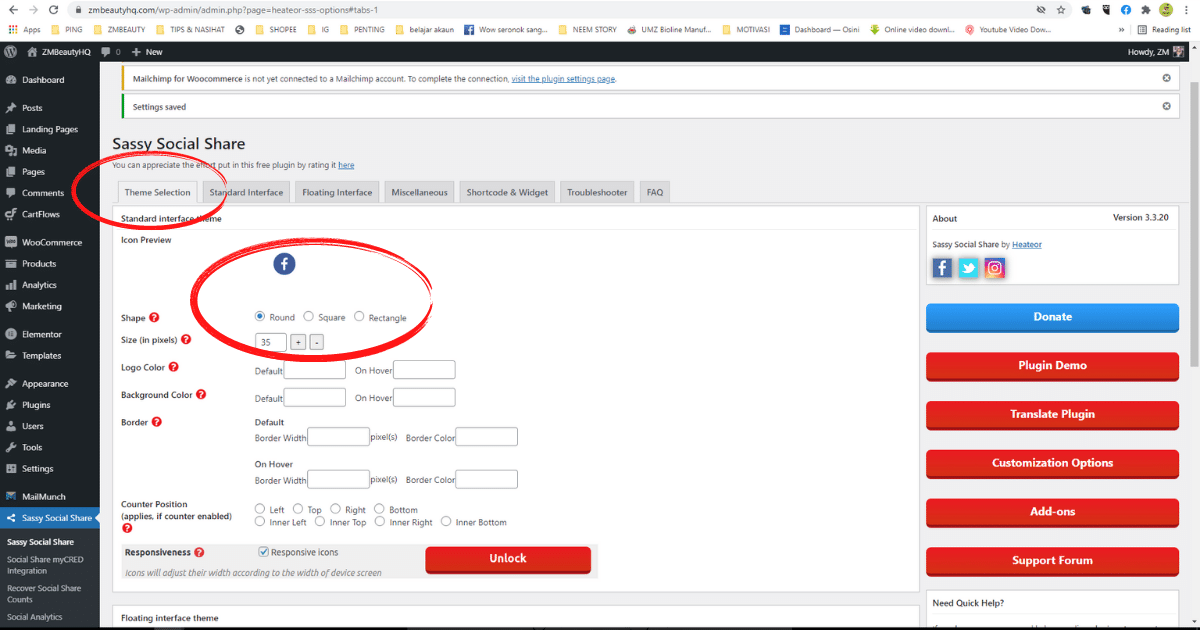Click the Logo Color default field
The width and height of the screenshot is (1200, 630).
(x=314, y=369)
